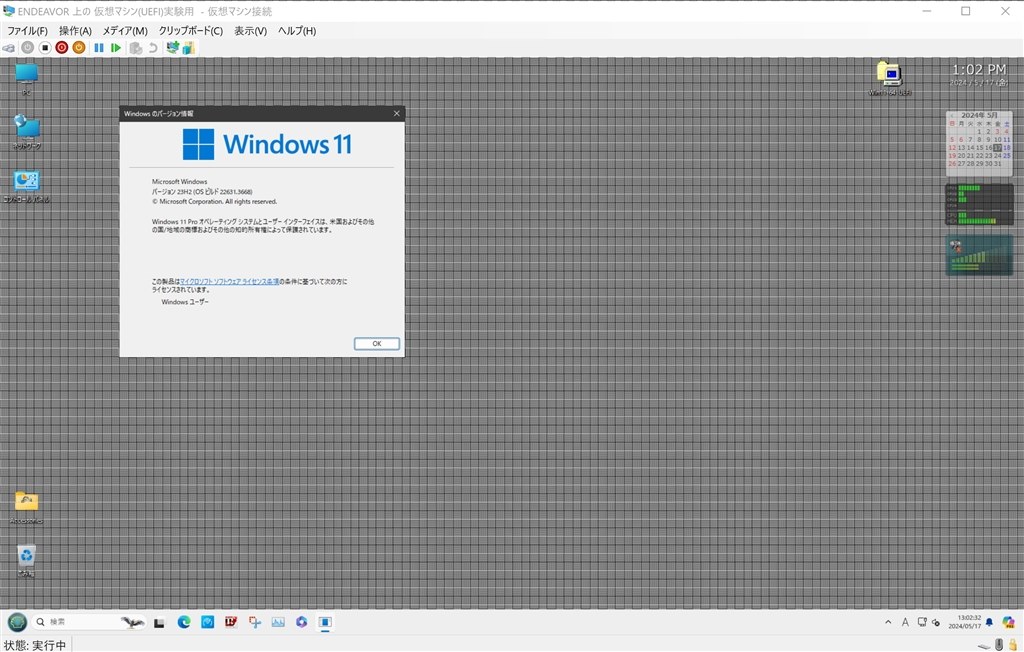Viewport: 1024px width, 652px height.
Task: Toggle enhanced session mode icon
Action: [172, 48]
